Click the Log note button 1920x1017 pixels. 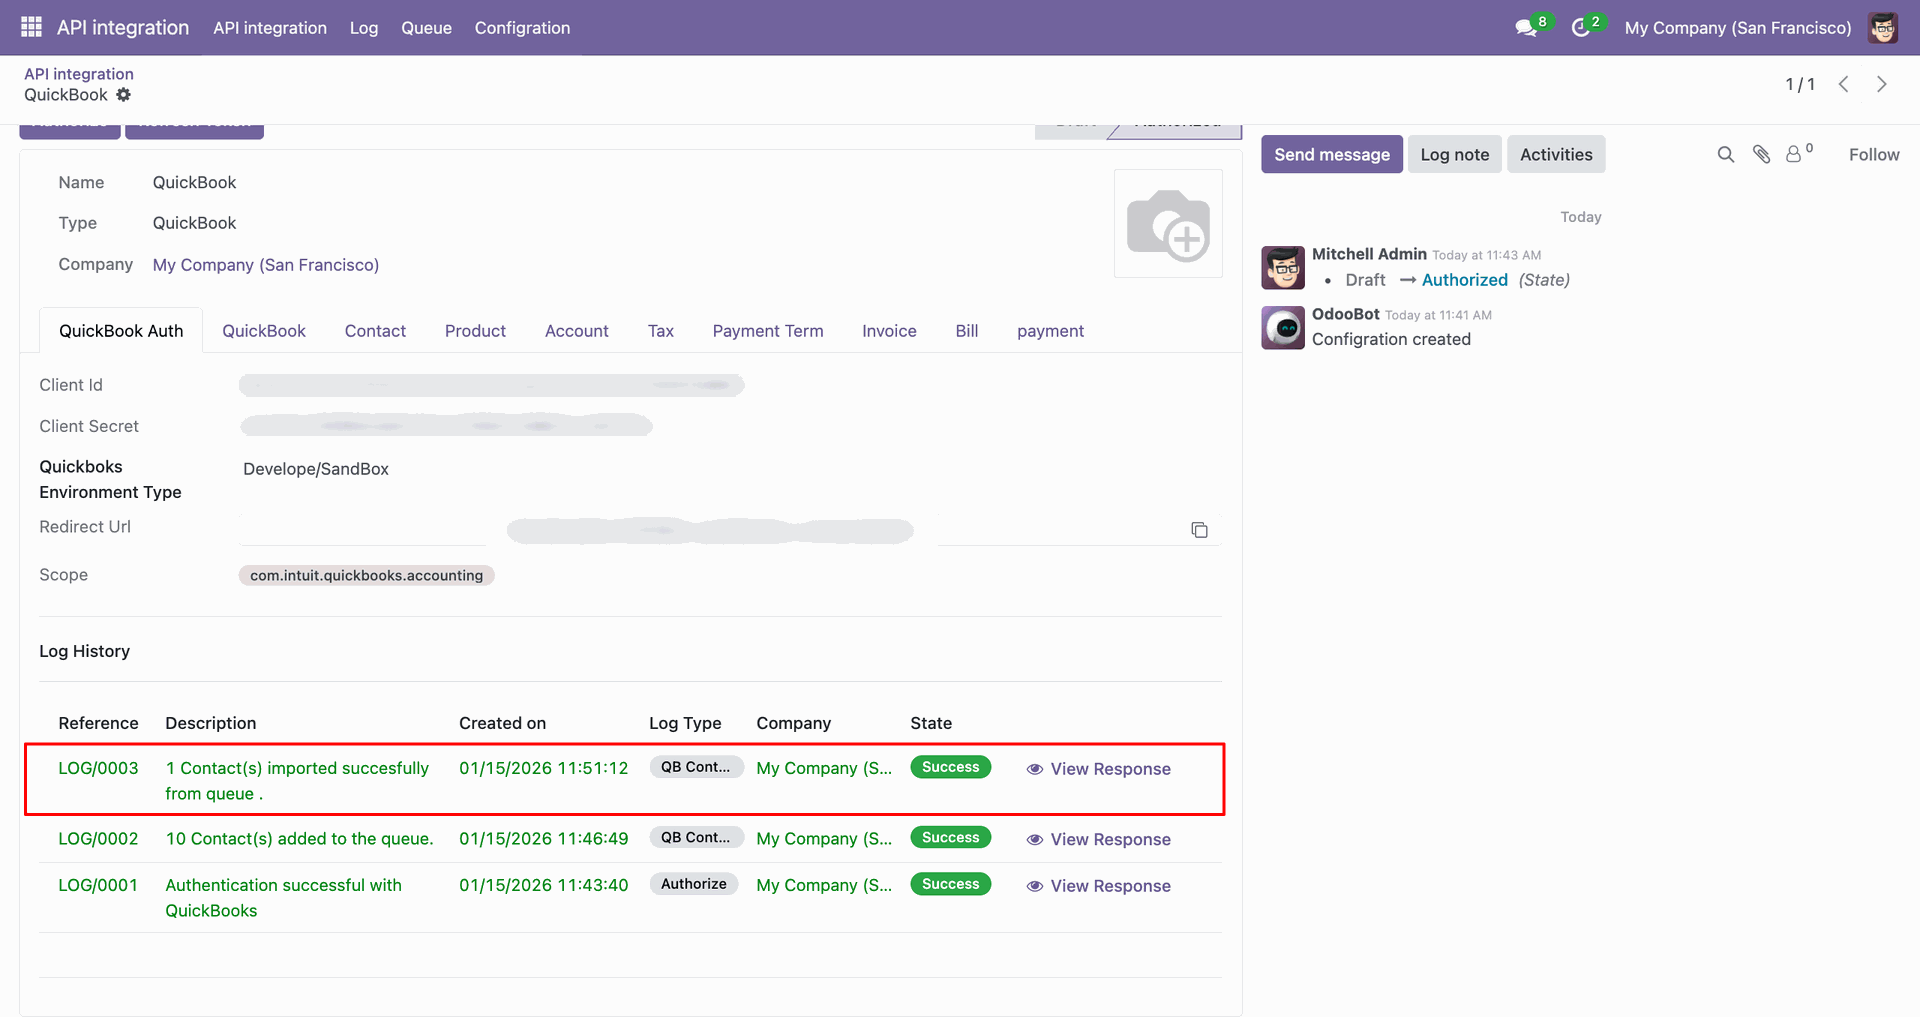coord(1455,154)
